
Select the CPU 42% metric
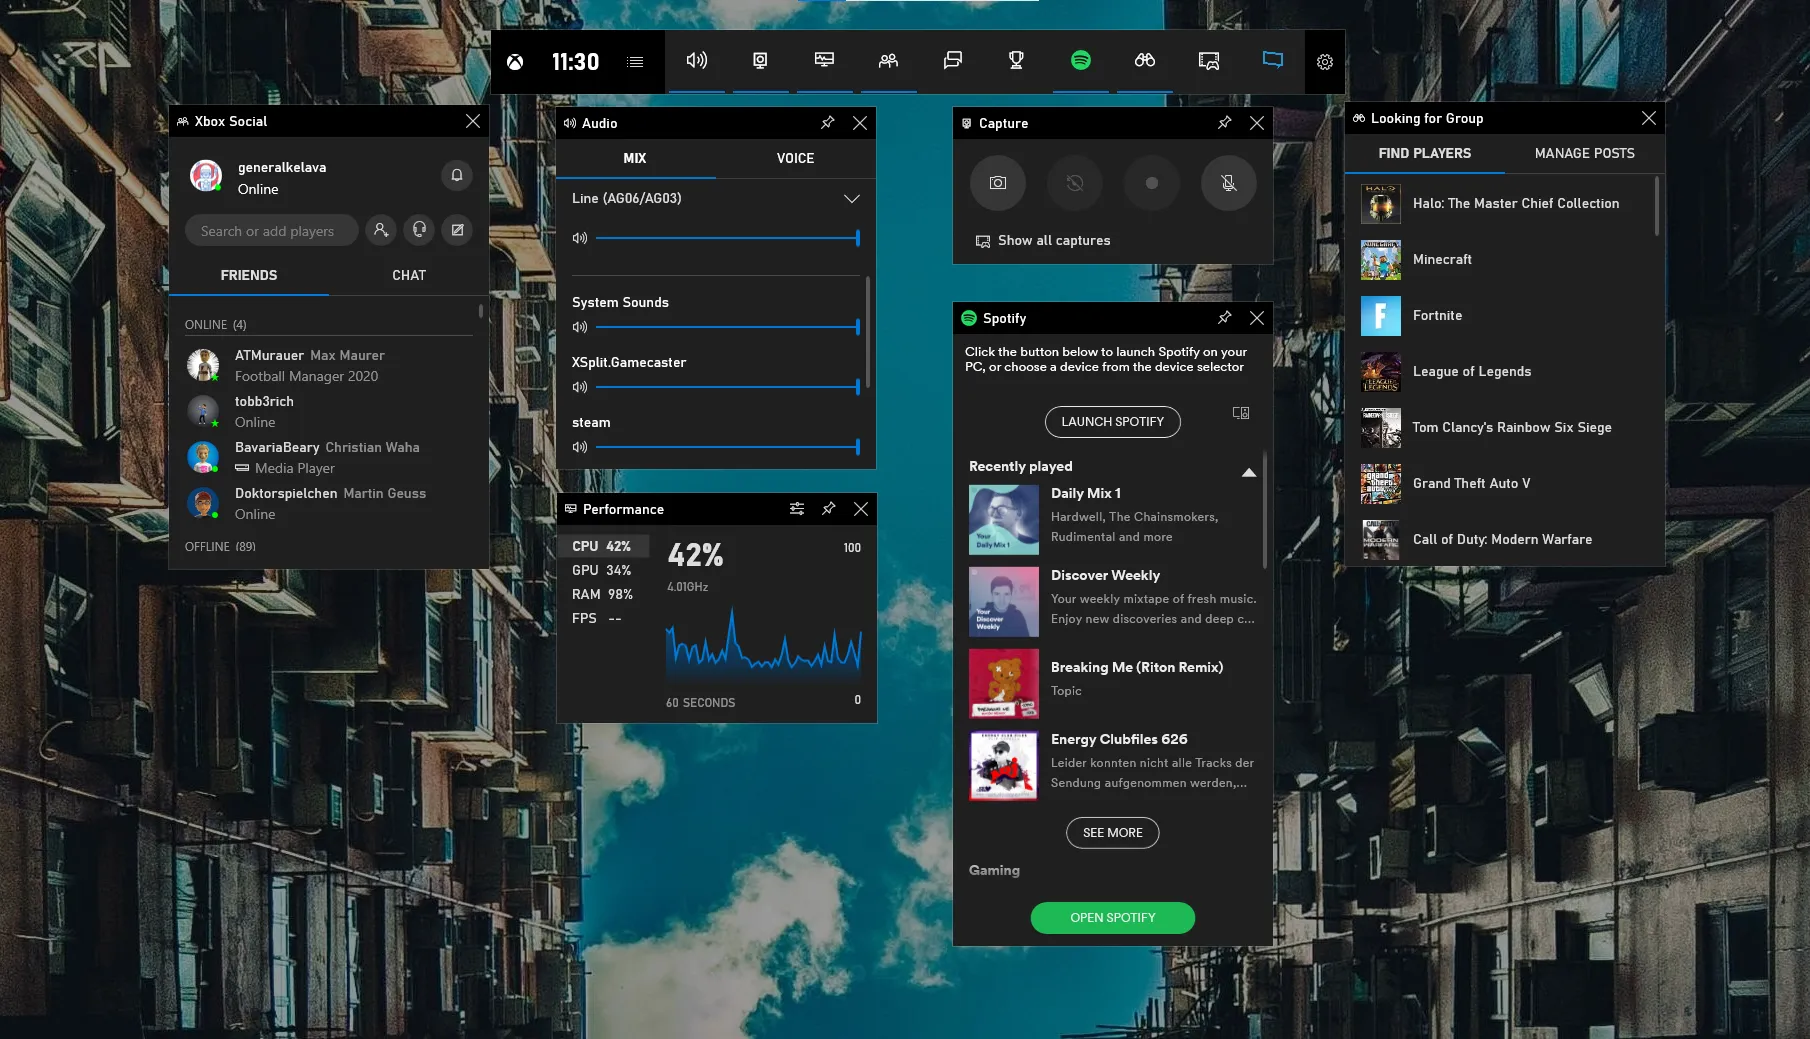coord(603,546)
